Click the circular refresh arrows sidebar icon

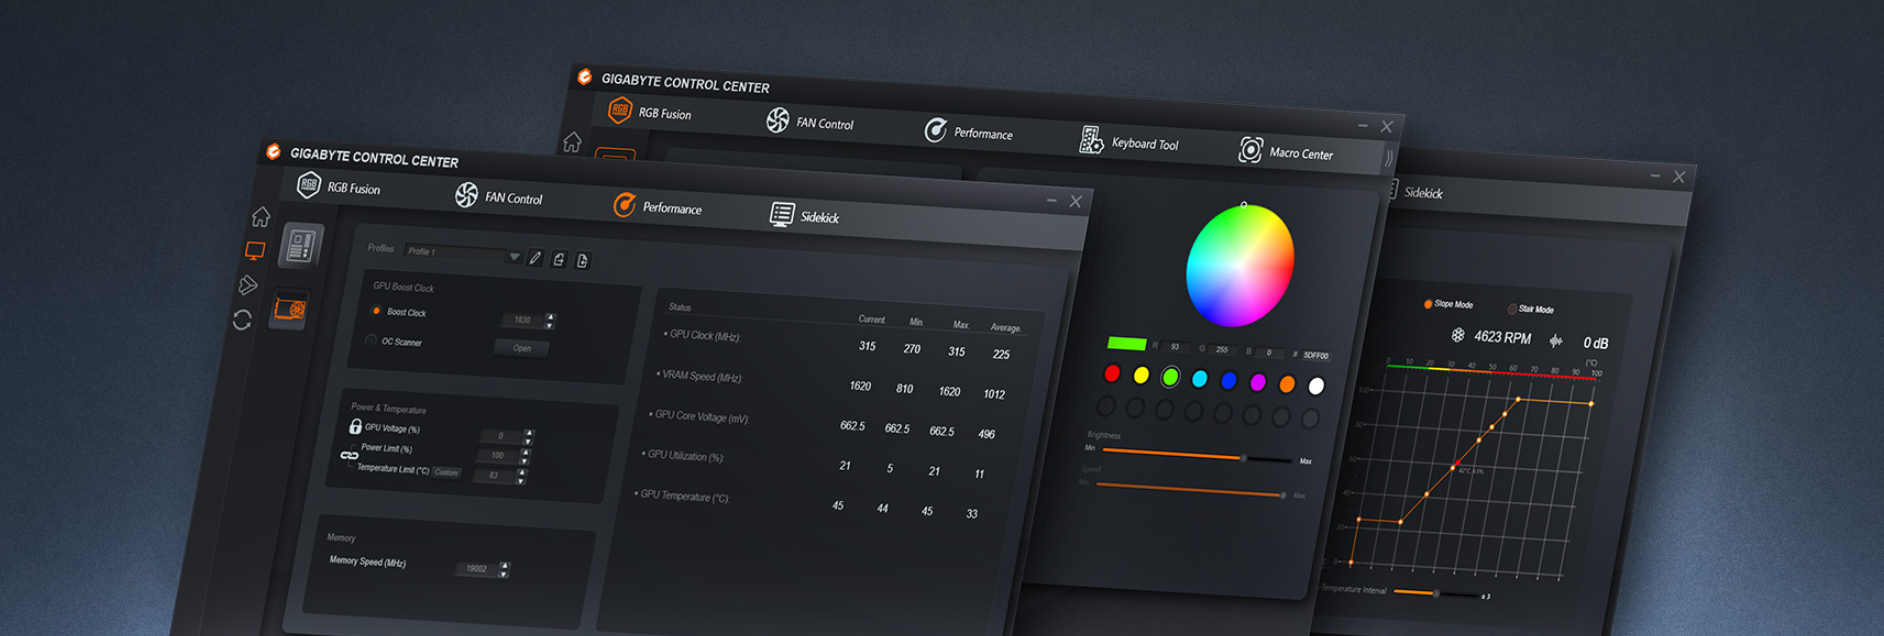point(242,320)
